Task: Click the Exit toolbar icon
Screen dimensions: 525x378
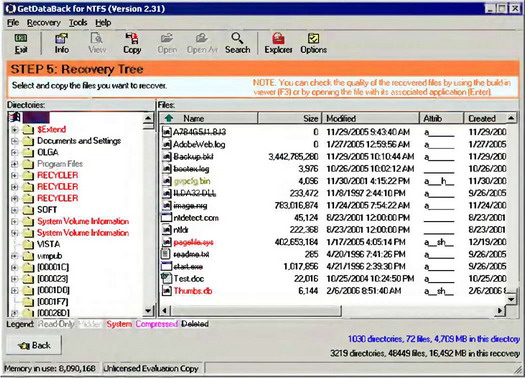Action: pyautogui.click(x=21, y=39)
